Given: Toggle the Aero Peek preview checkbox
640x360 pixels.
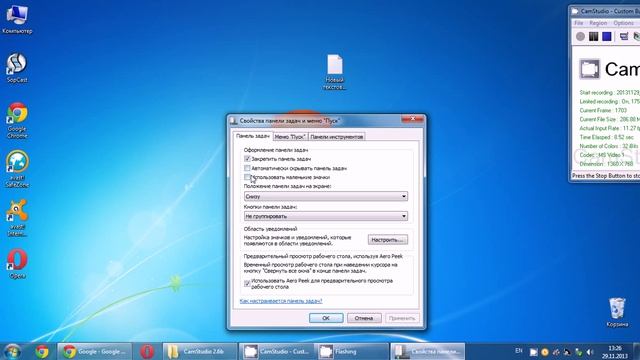Looking at the screenshot, I should pos(247,284).
